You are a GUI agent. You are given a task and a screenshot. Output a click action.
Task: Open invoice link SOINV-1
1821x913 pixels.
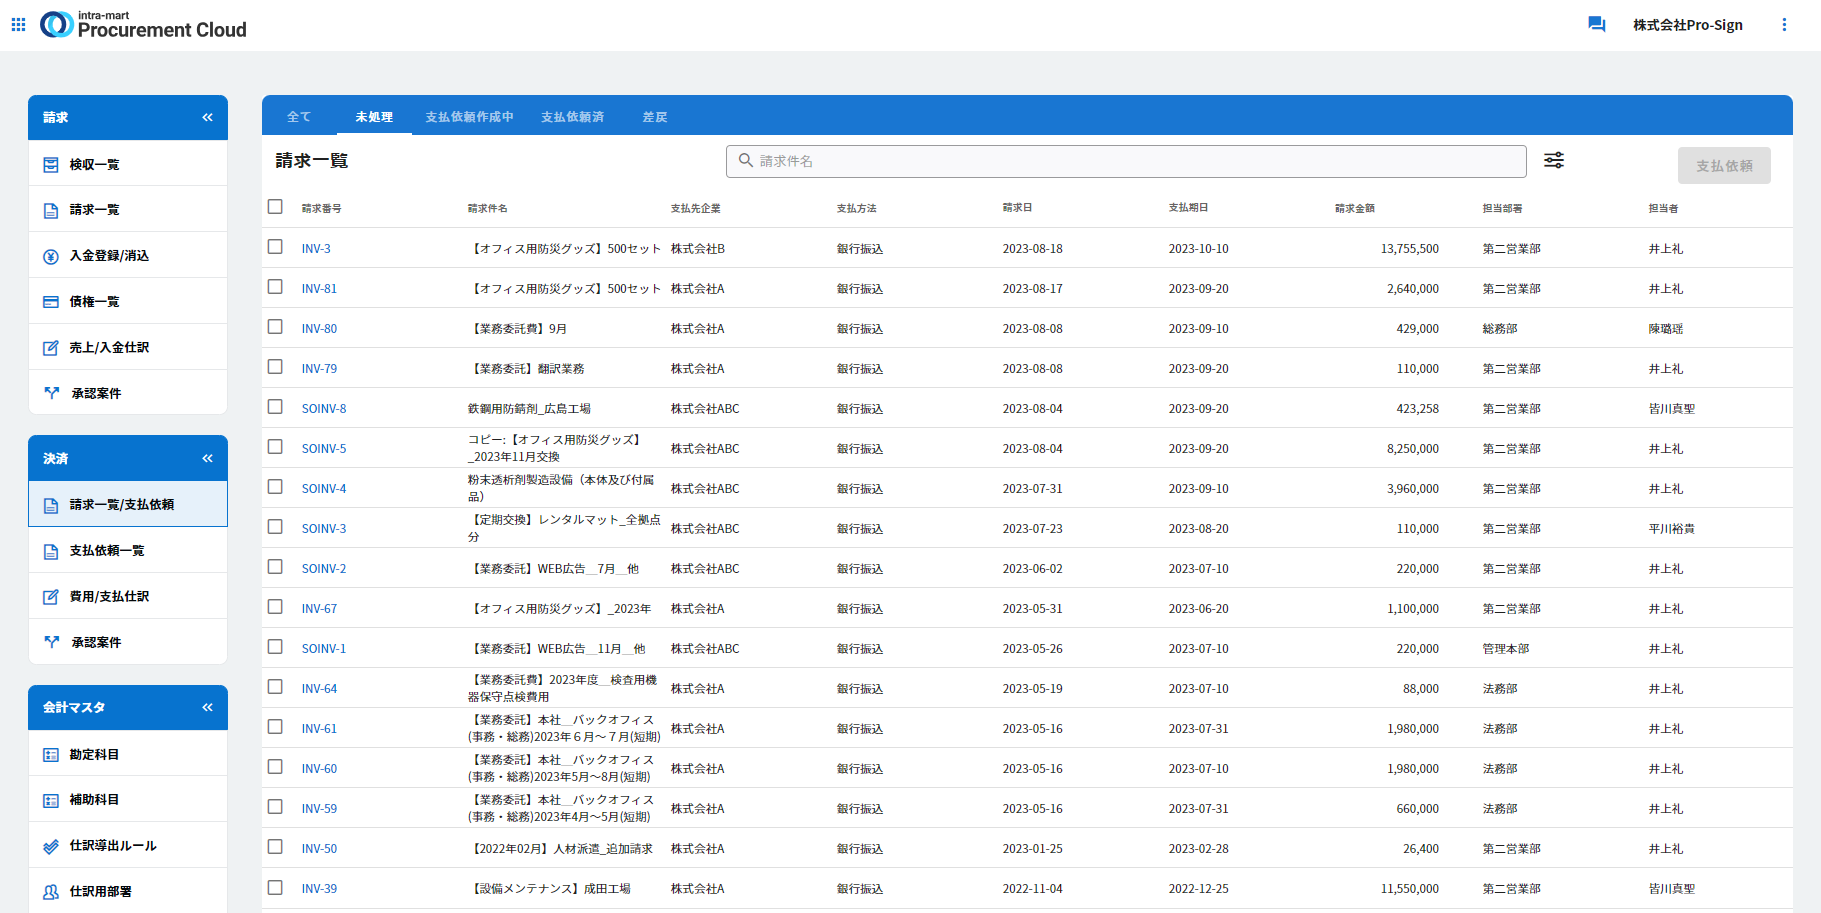click(324, 649)
